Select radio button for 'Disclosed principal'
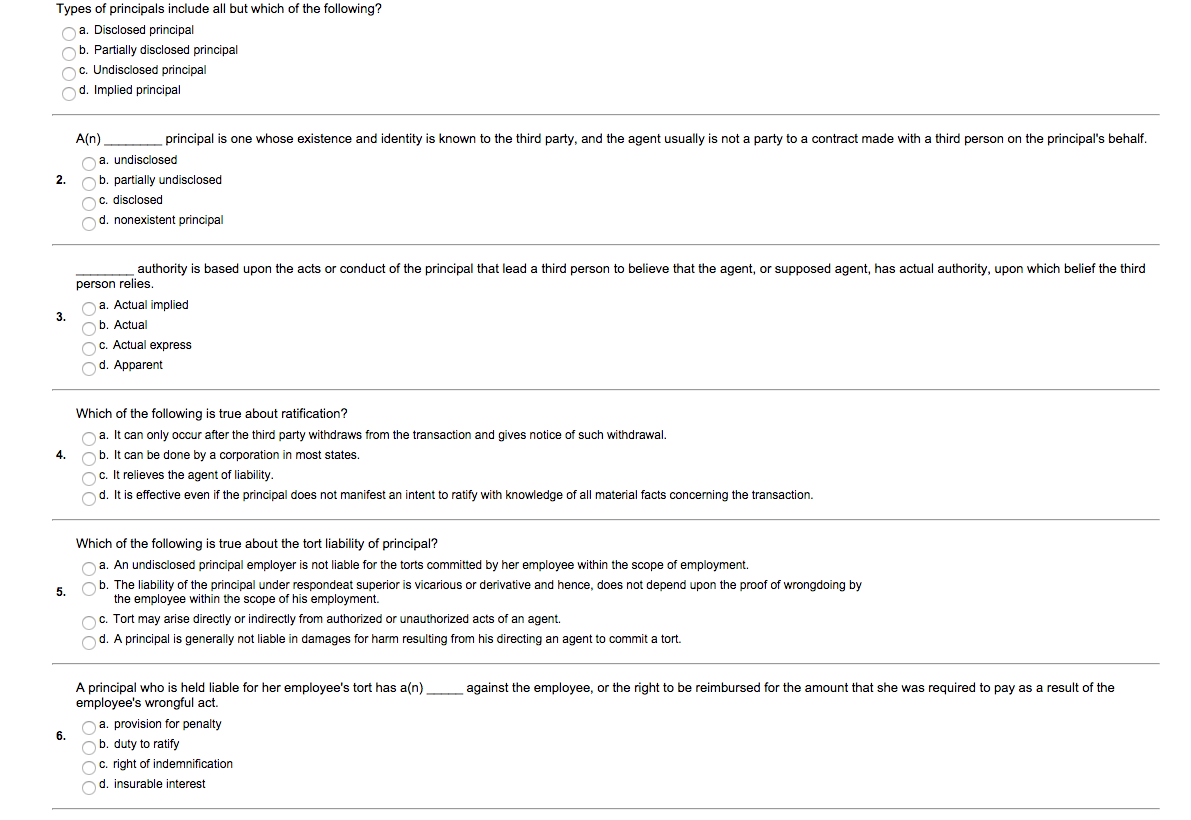Screen dimensions: 1191x820 (x=69, y=33)
